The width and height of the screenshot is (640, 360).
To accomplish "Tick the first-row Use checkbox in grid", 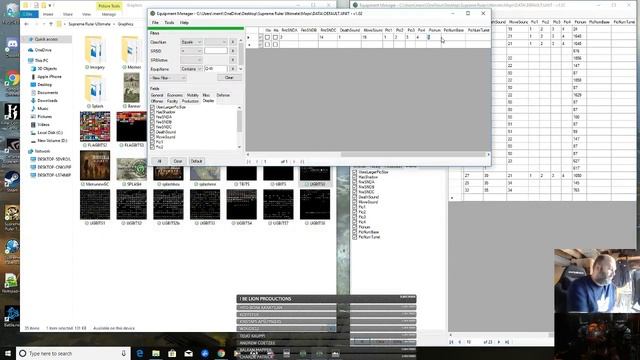I will coord(267,37).
